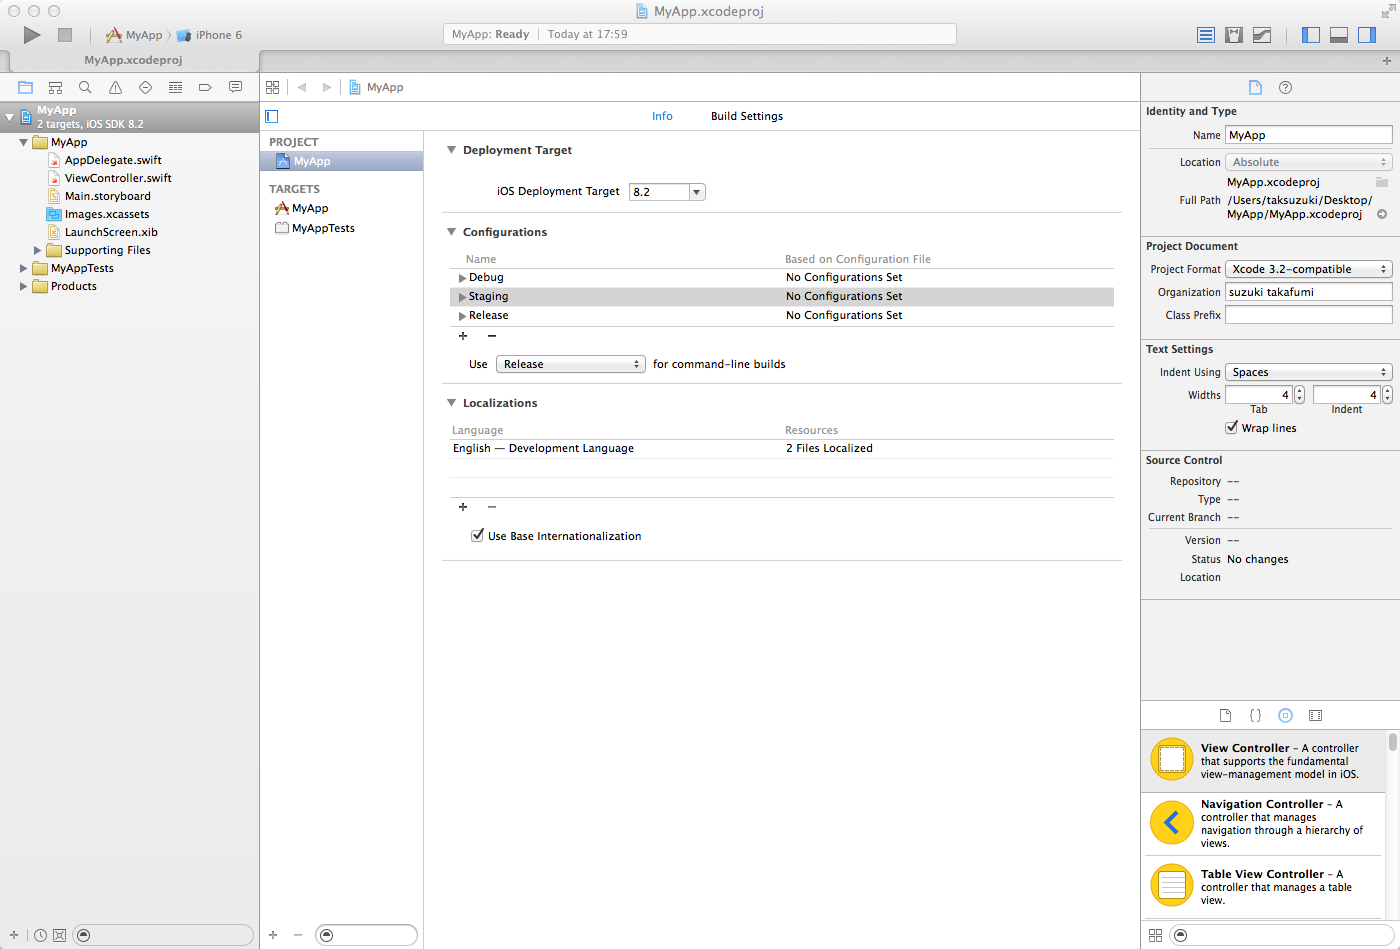
Task: Open the Code Snippet library
Action: (x=1255, y=716)
